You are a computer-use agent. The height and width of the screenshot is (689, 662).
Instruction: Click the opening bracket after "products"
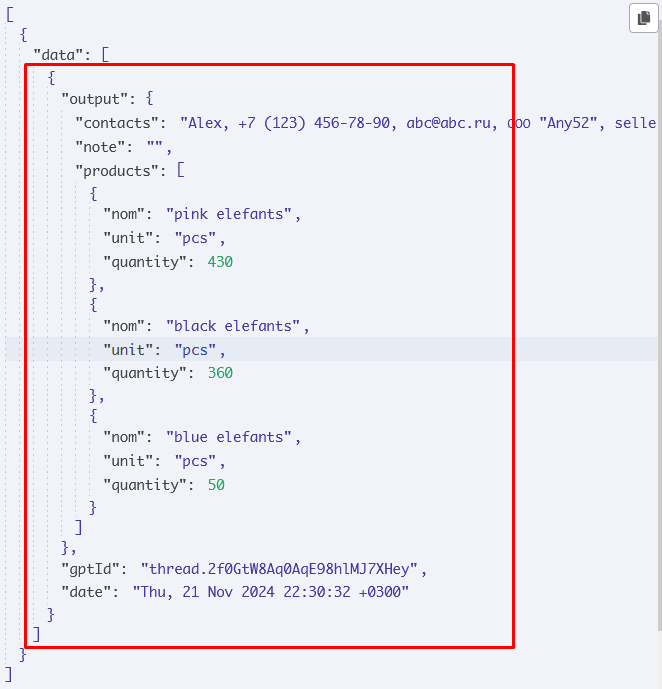pos(181,170)
